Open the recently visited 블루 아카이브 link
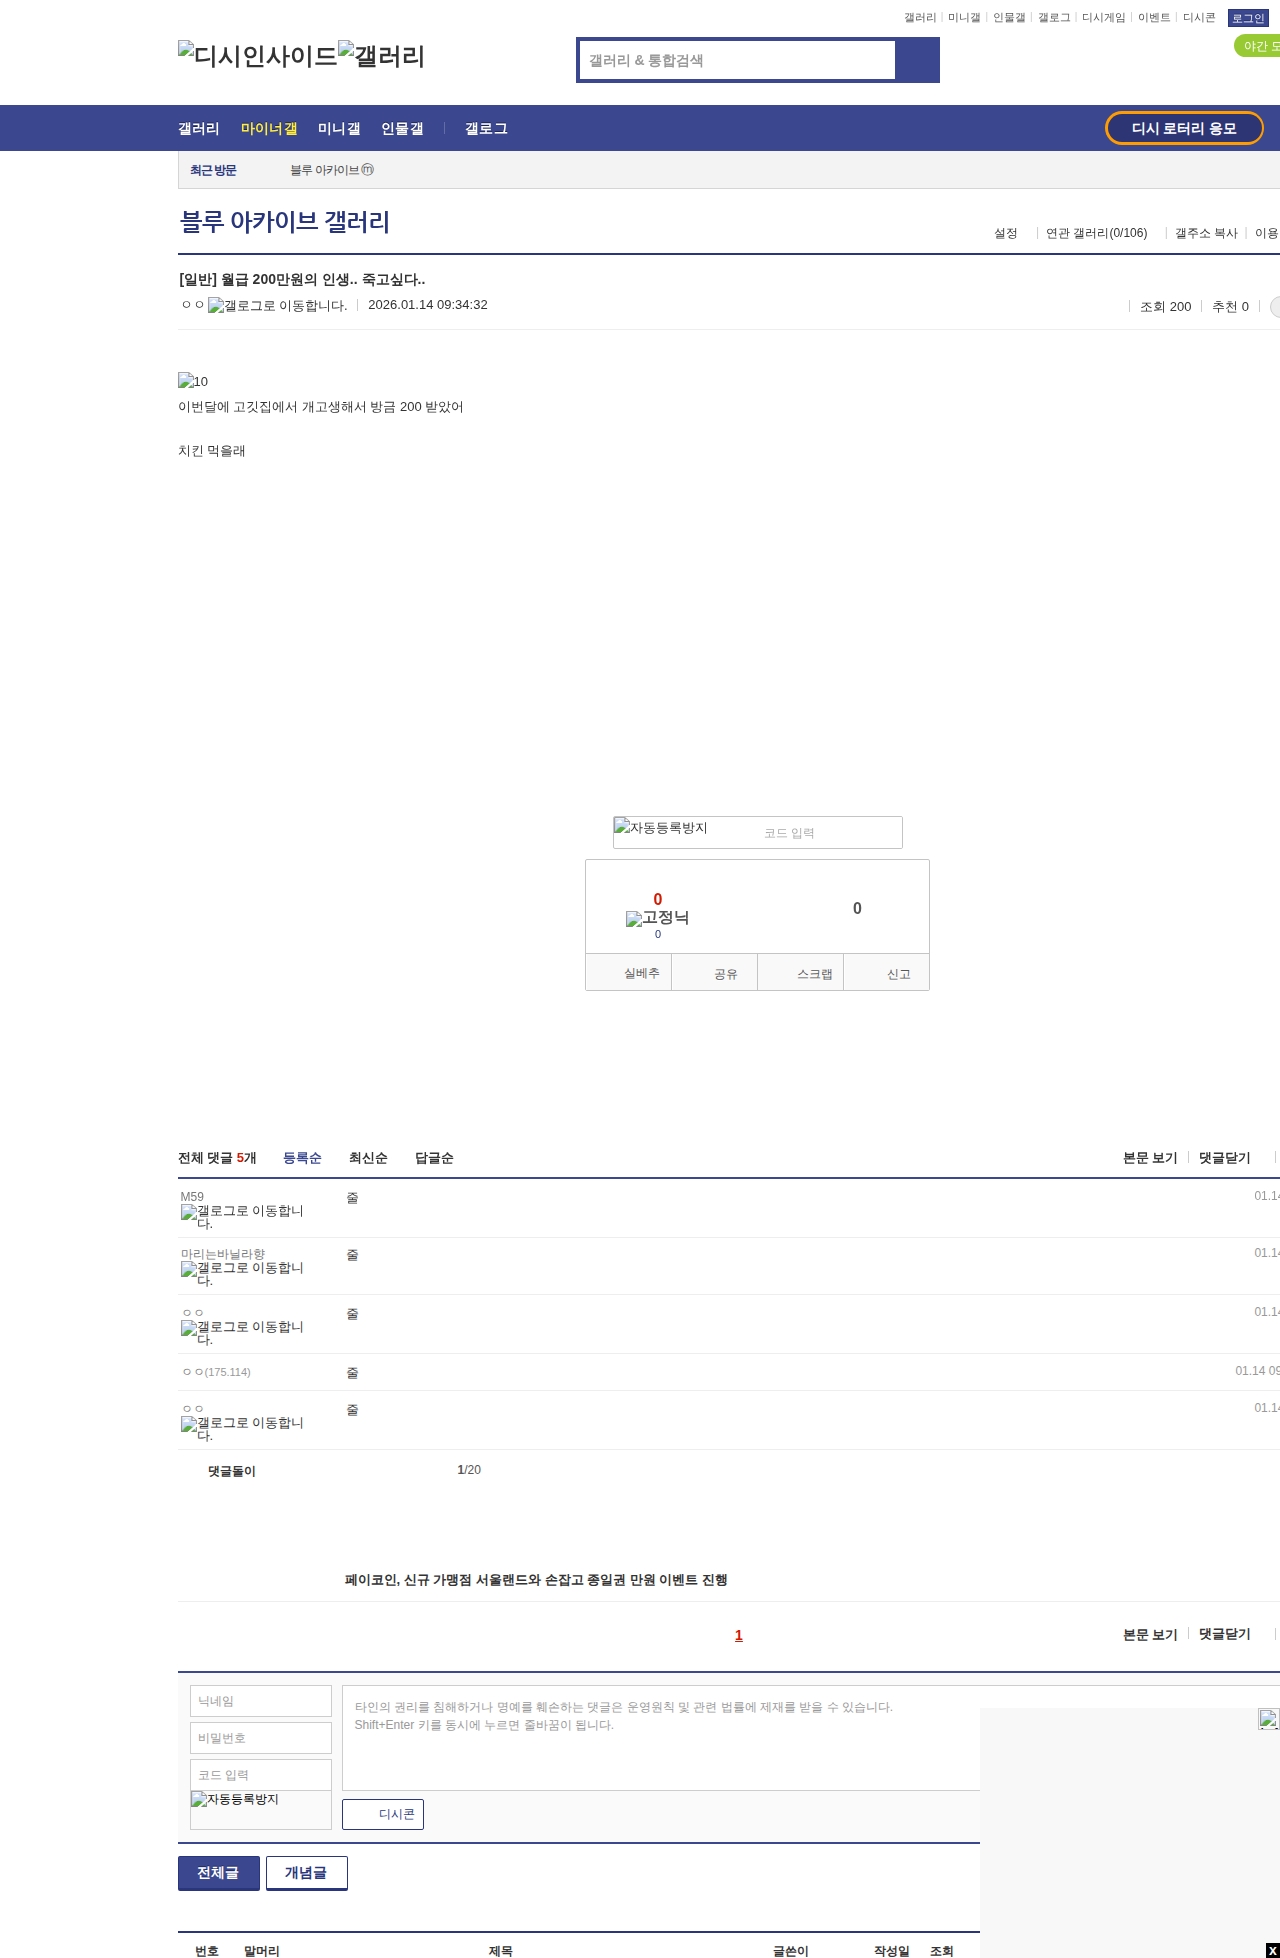This screenshot has width=1280, height=1958. click(x=332, y=170)
